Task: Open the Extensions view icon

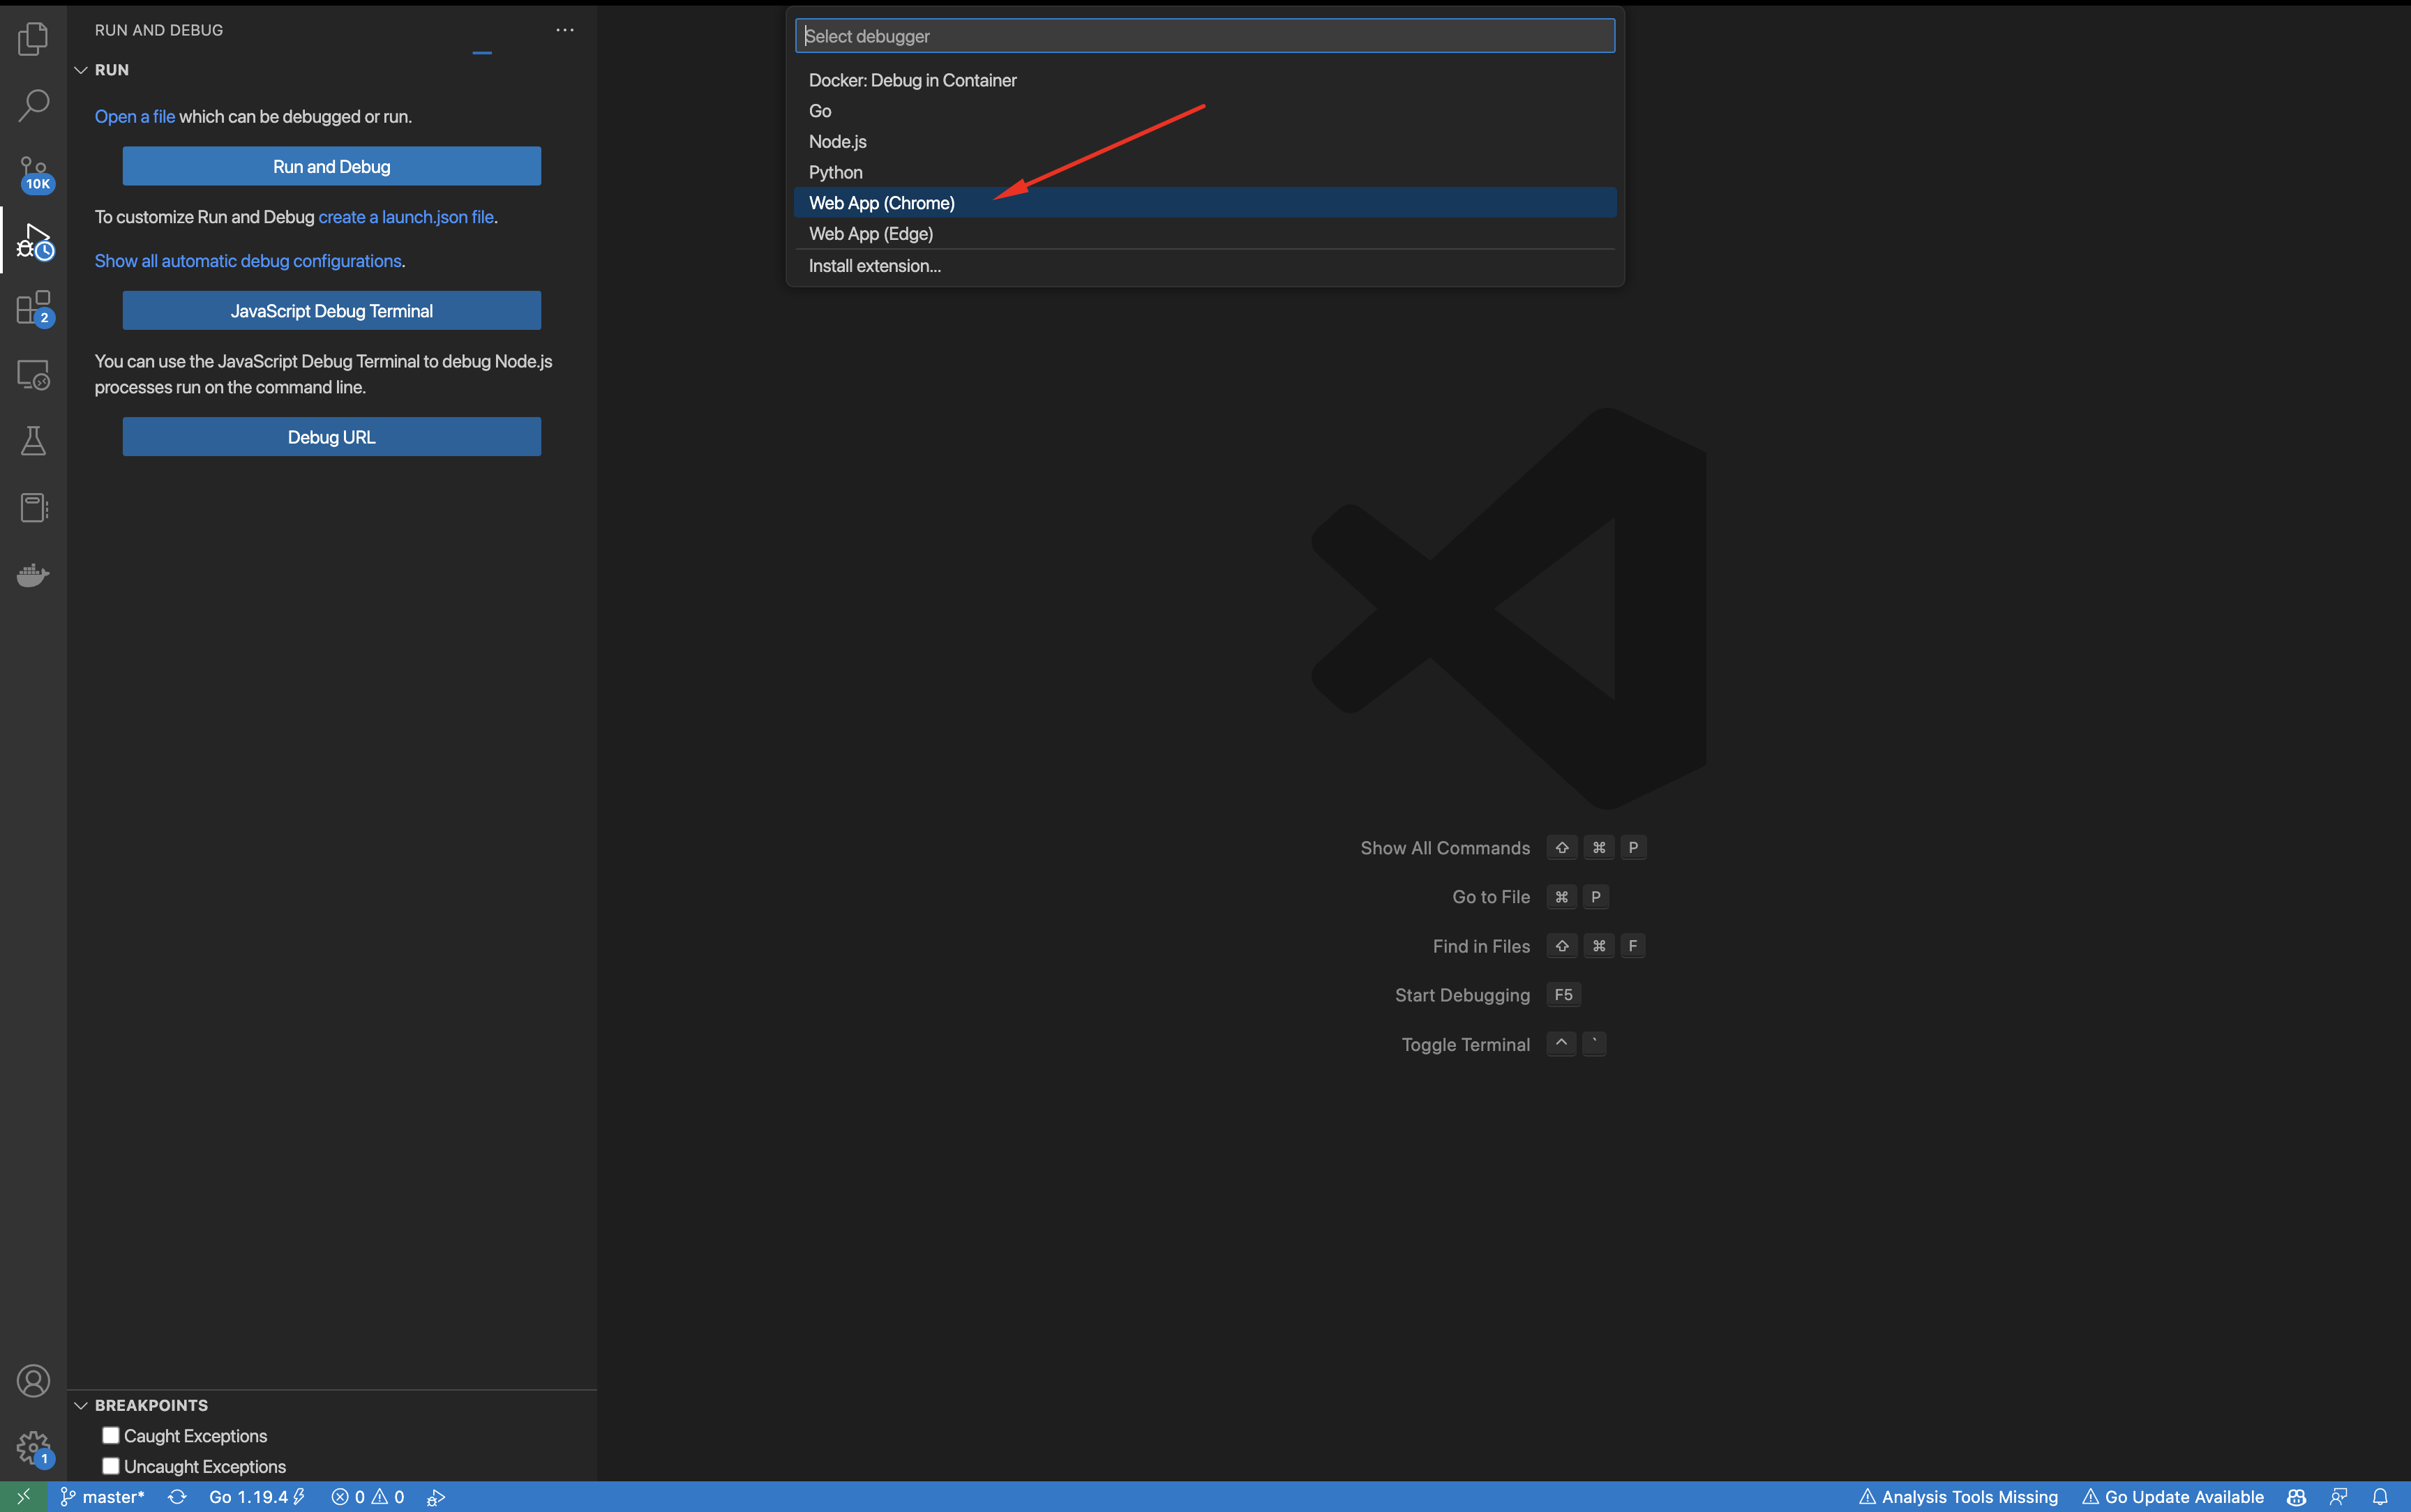Action: pyautogui.click(x=33, y=308)
